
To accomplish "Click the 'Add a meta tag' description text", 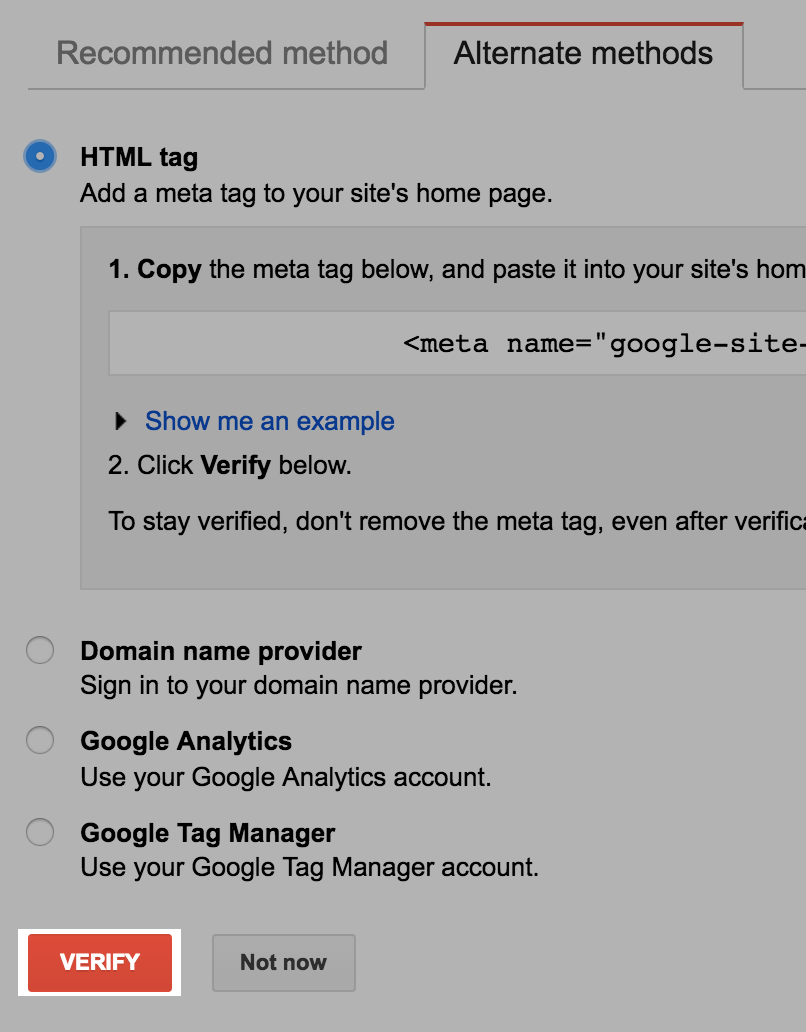I will [316, 194].
